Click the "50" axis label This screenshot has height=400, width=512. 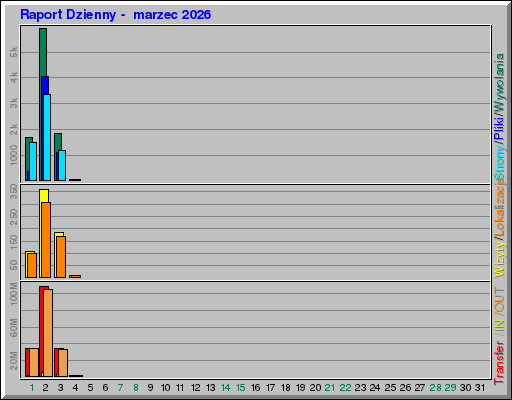[14, 265]
